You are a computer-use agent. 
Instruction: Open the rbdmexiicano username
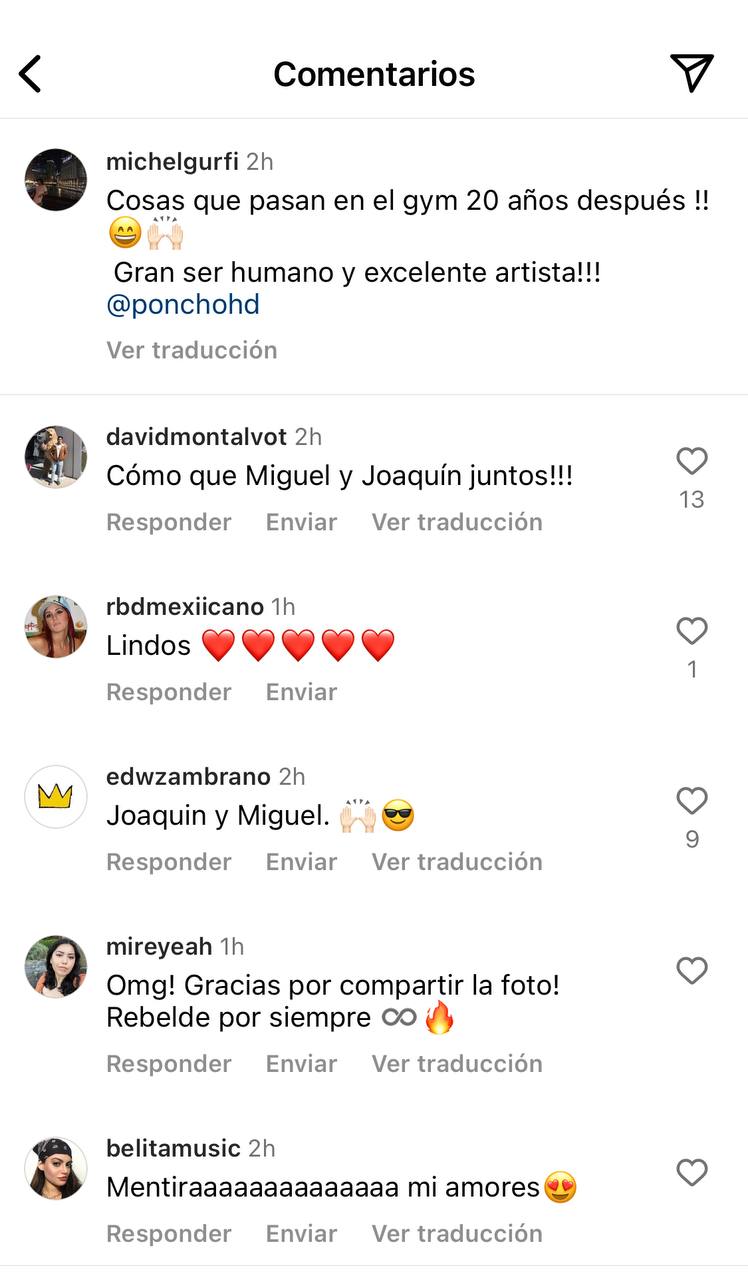[185, 607]
